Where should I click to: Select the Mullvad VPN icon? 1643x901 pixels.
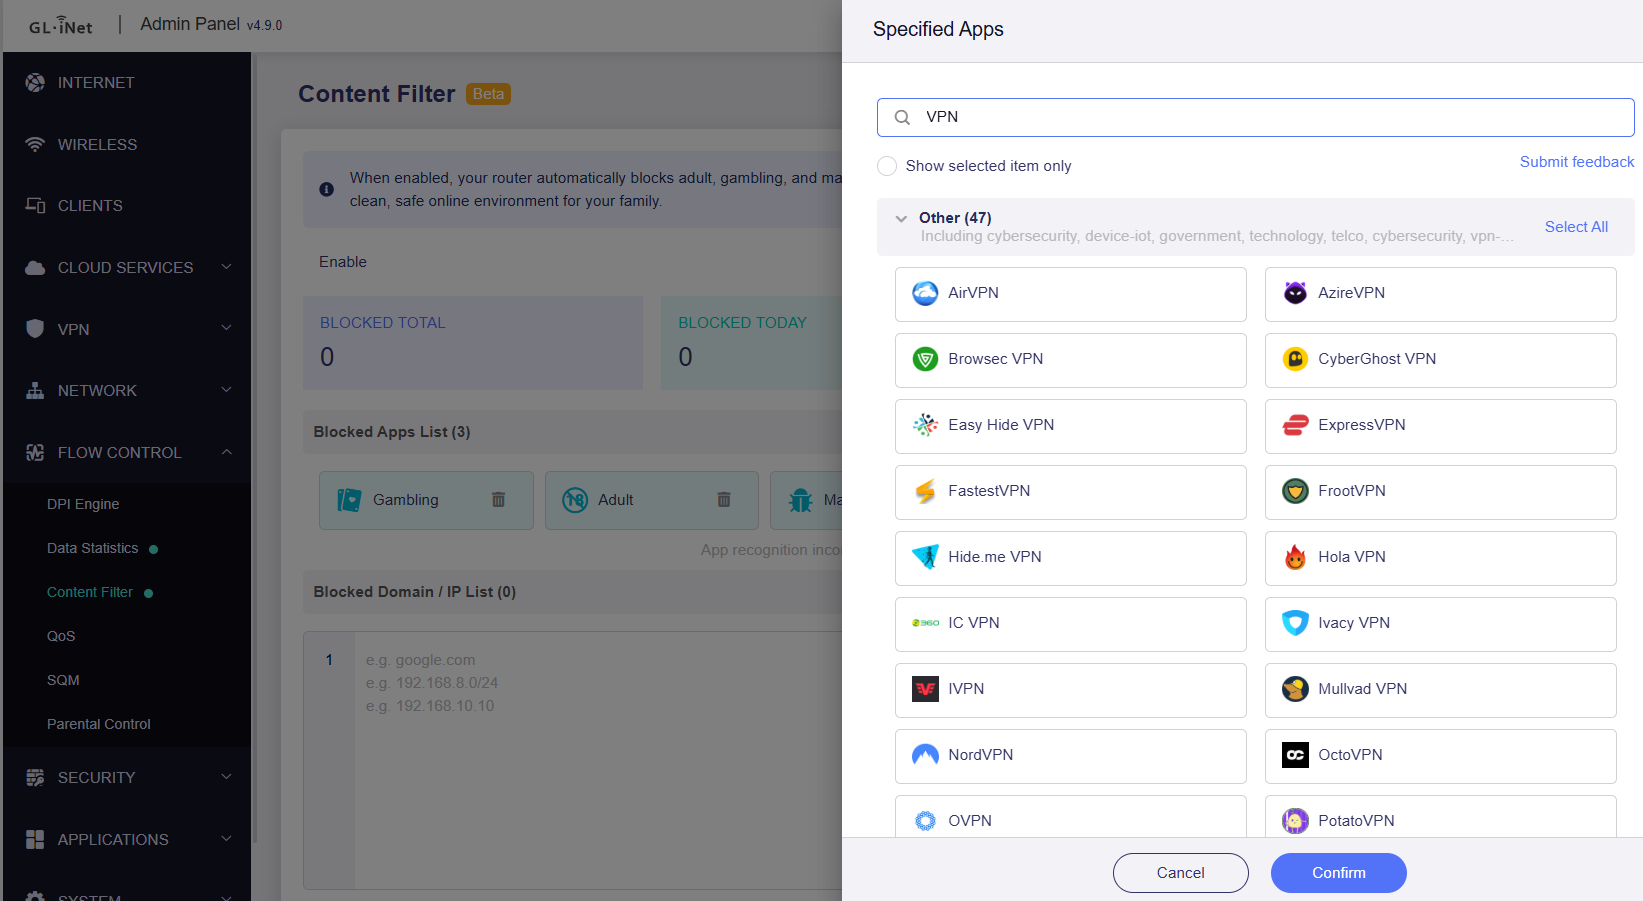click(x=1295, y=689)
